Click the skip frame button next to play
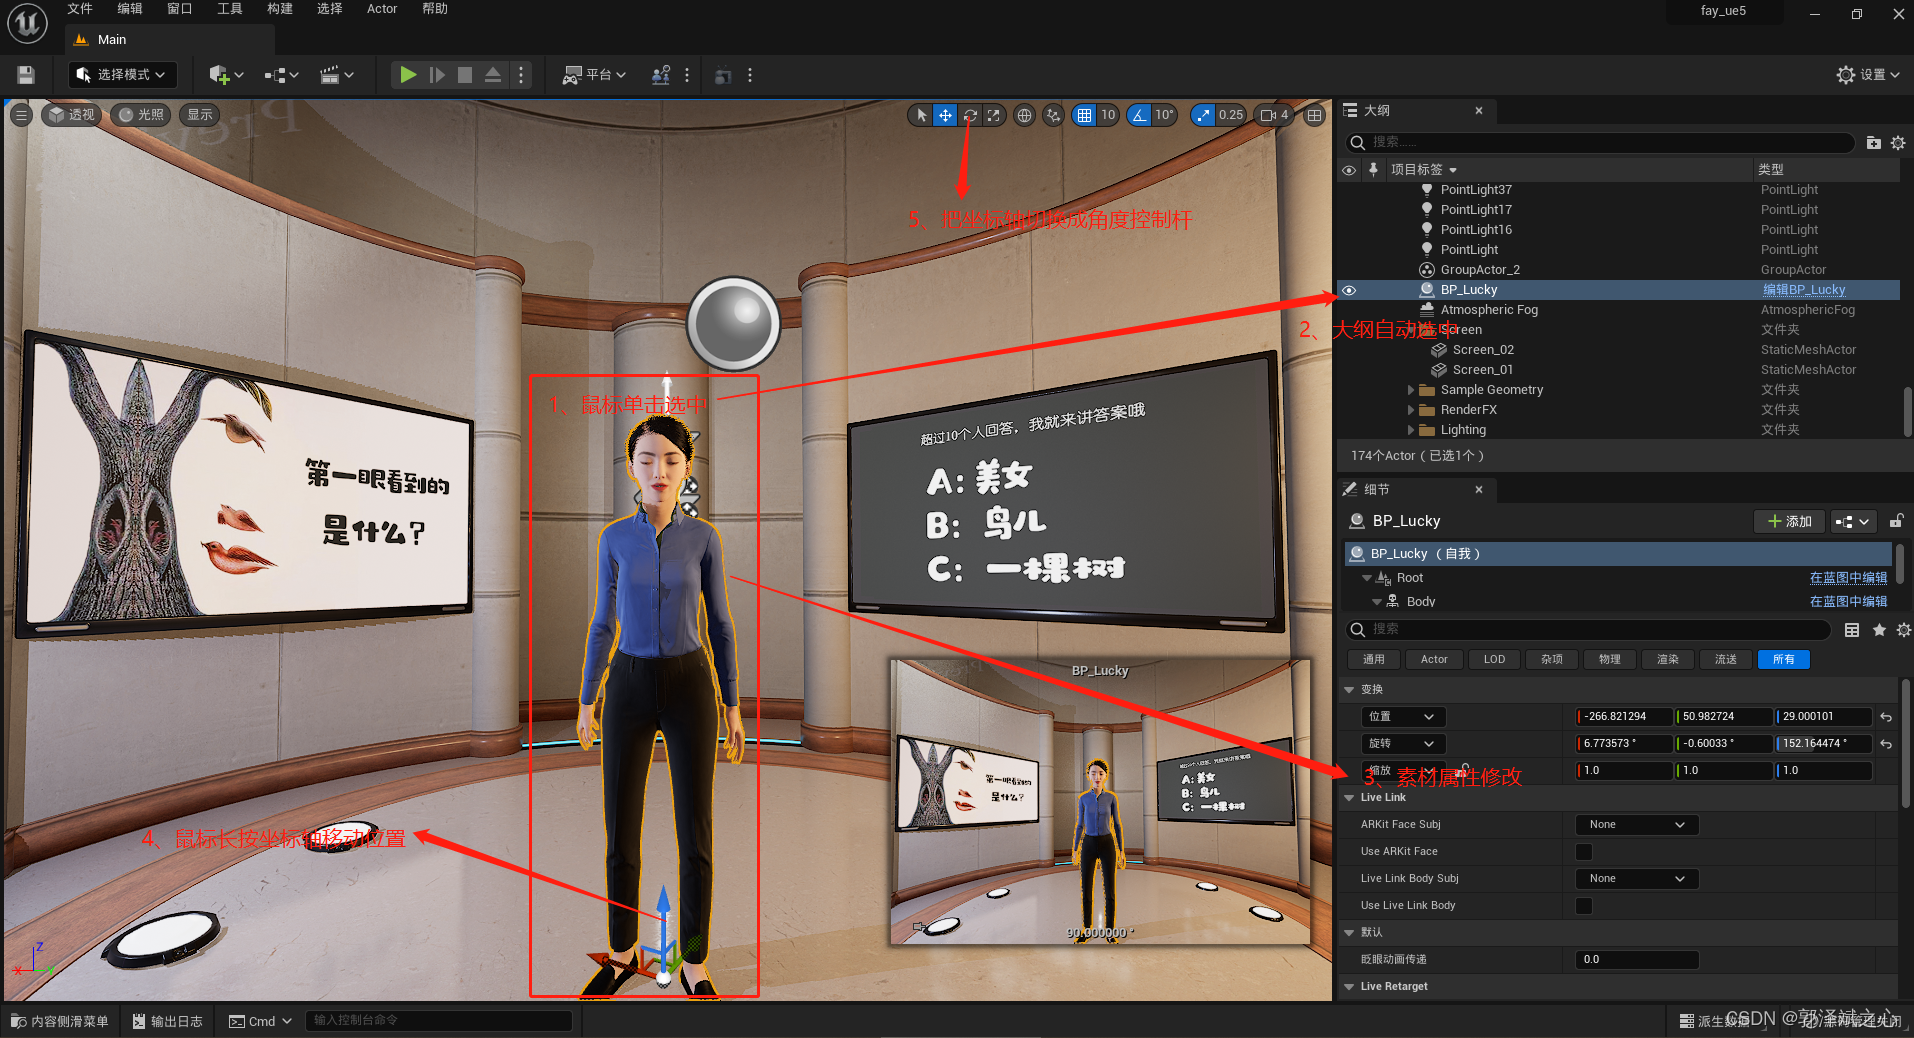The width and height of the screenshot is (1914, 1038). pyautogui.click(x=437, y=75)
